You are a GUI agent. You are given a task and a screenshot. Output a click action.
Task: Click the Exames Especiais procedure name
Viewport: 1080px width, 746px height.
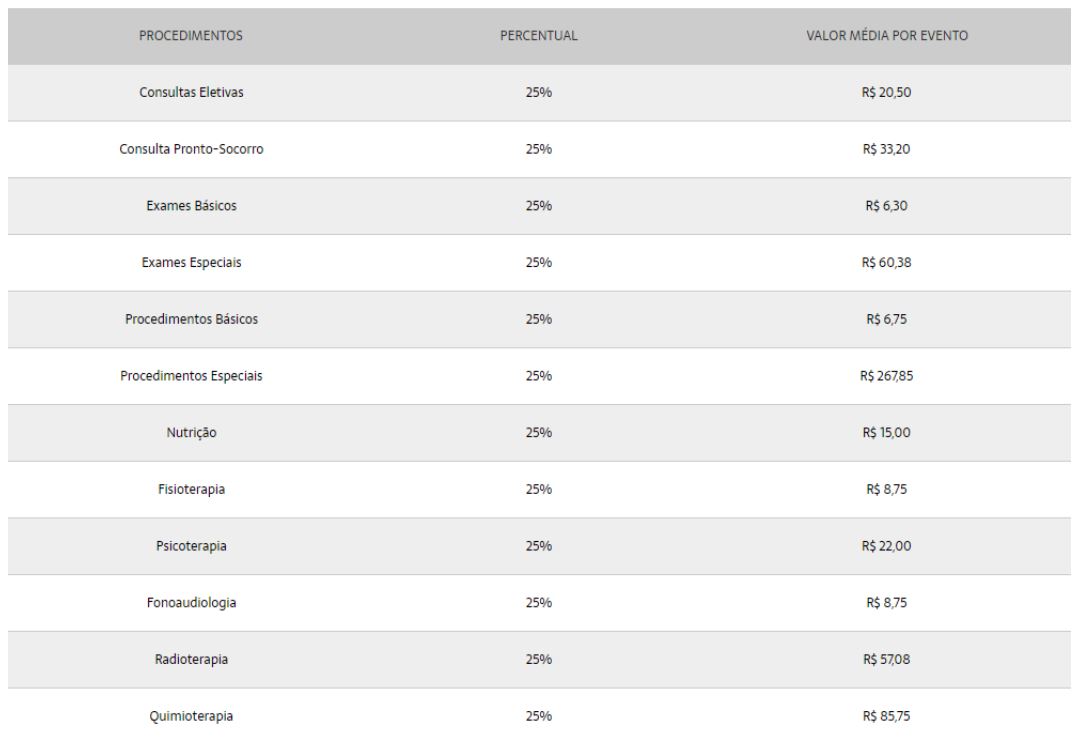[191, 263]
